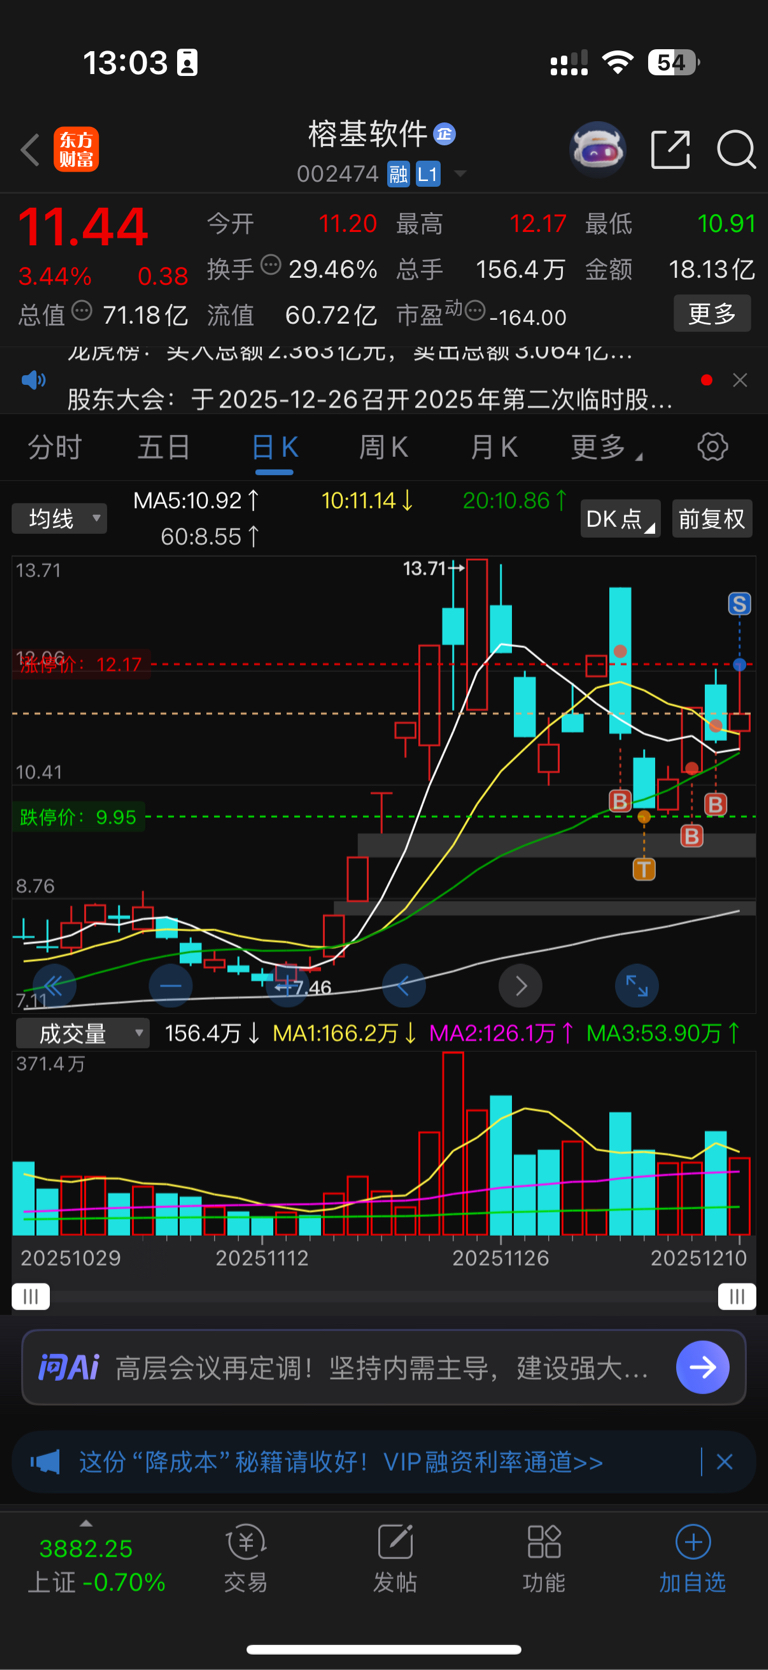Tap the 更多 quote details button
The height and width of the screenshot is (1670, 768).
[x=712, y=314]
